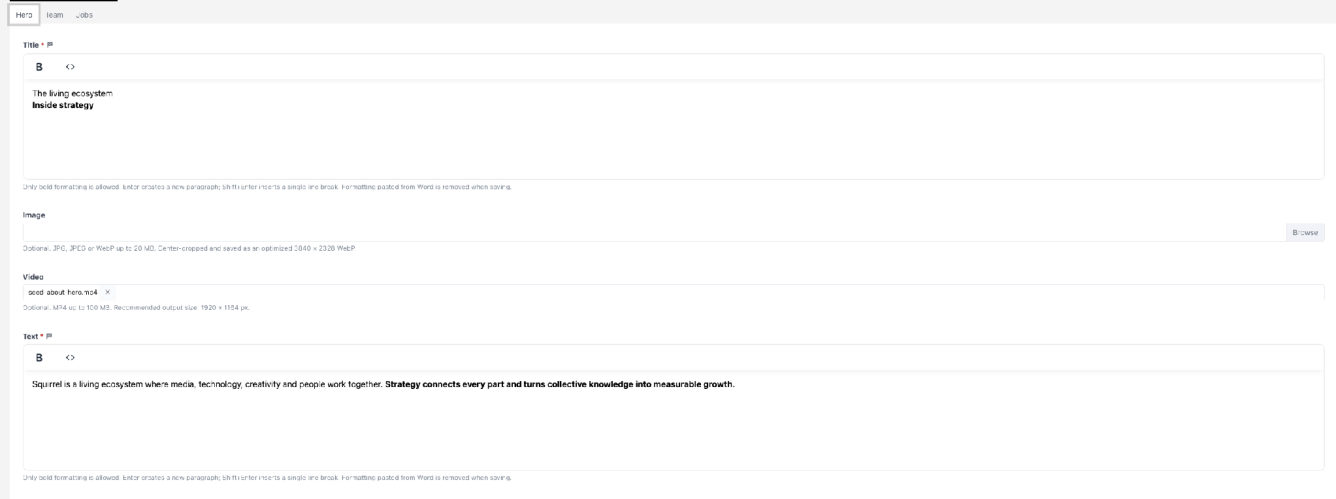This screenshot has height=499, width=1336.
Task: Click the Image field label
Action: [34, 215]
